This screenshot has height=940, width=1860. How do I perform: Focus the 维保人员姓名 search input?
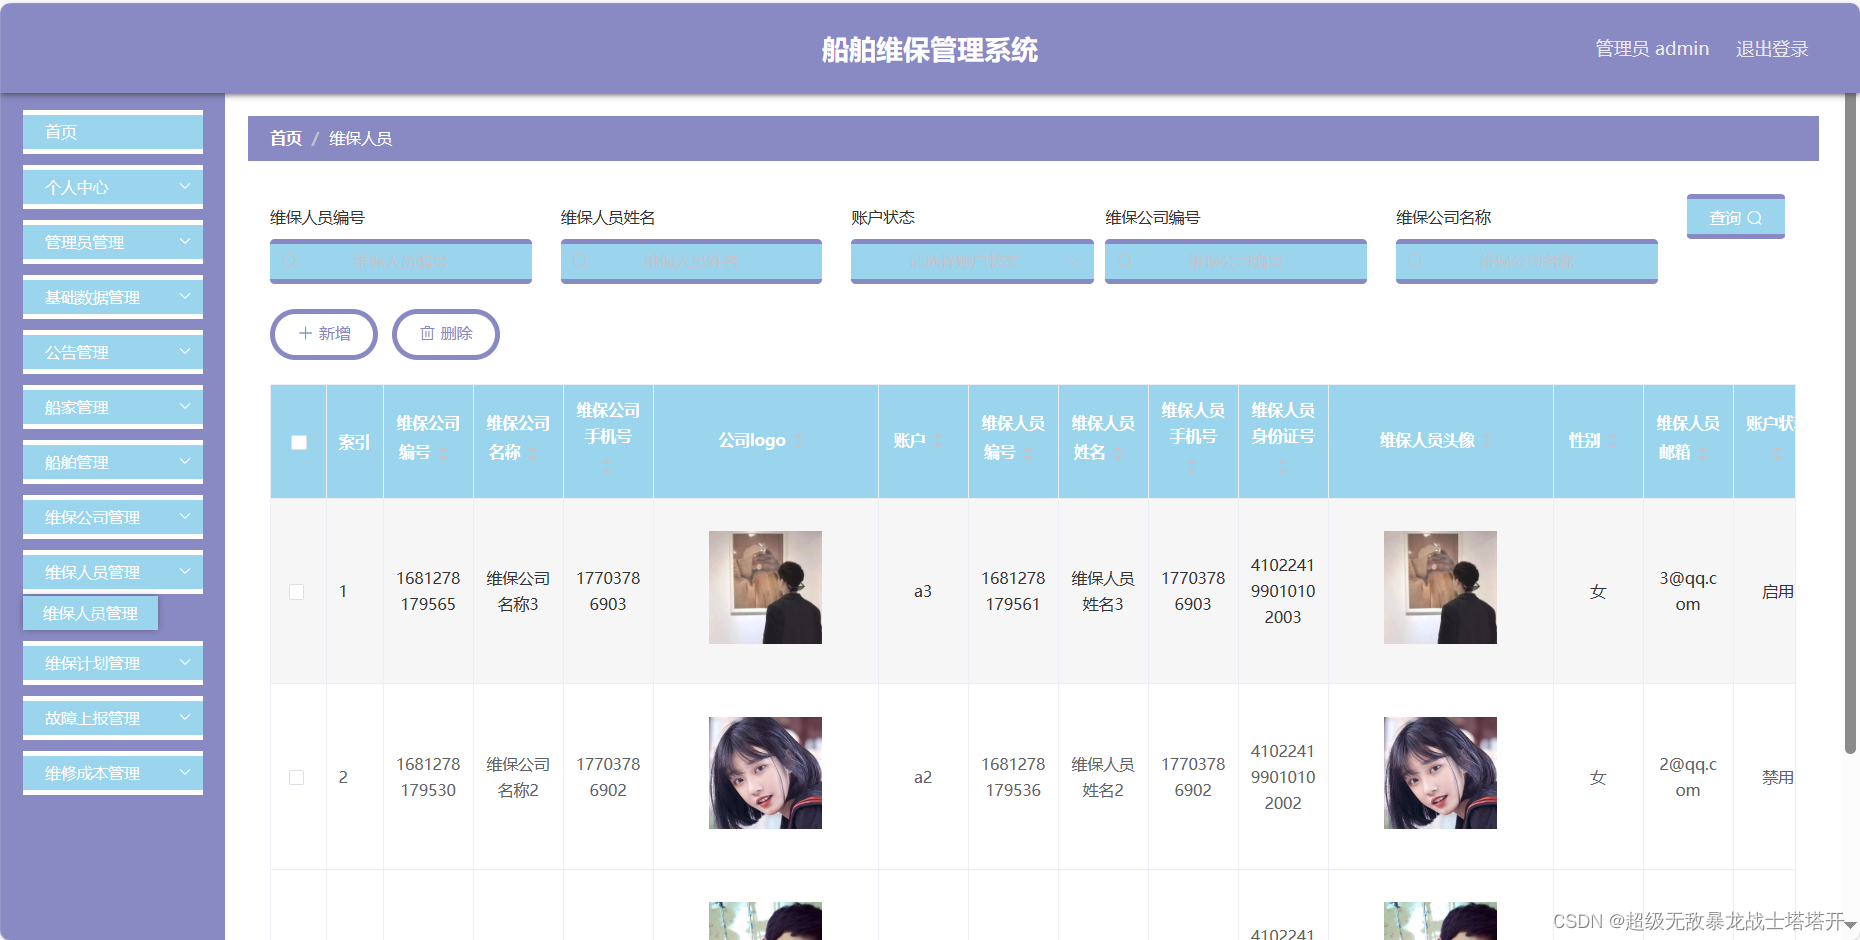tap(691, 261)
